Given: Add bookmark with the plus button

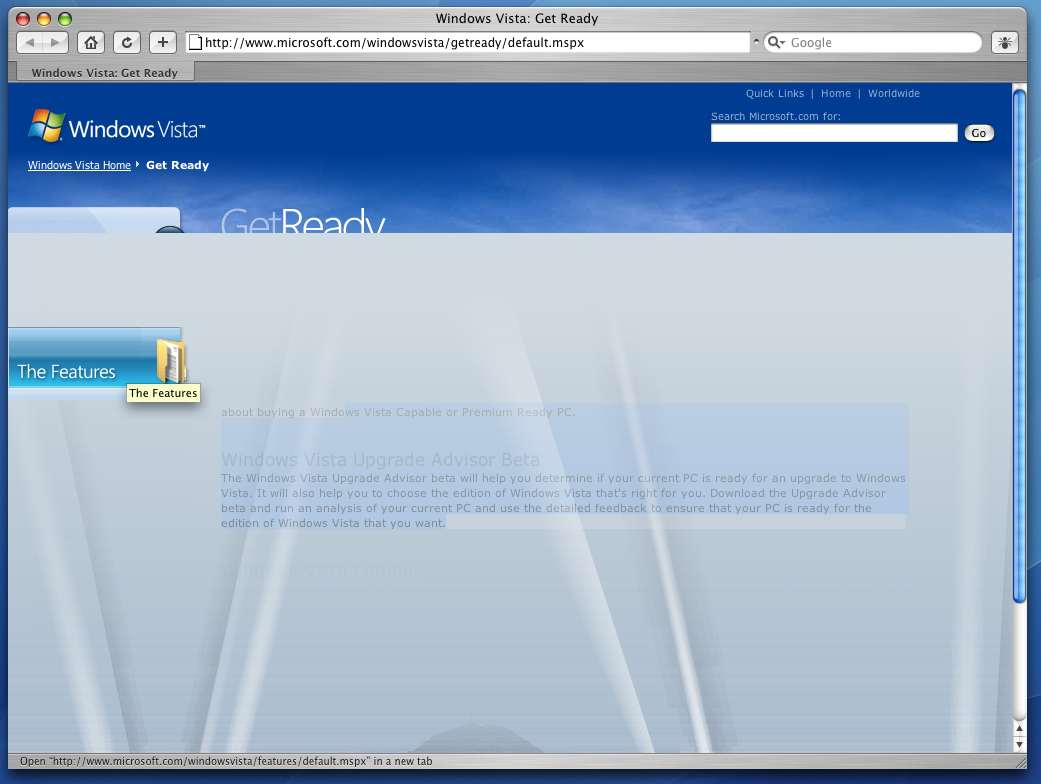Looking at the screenshot, I should point(163,42).
